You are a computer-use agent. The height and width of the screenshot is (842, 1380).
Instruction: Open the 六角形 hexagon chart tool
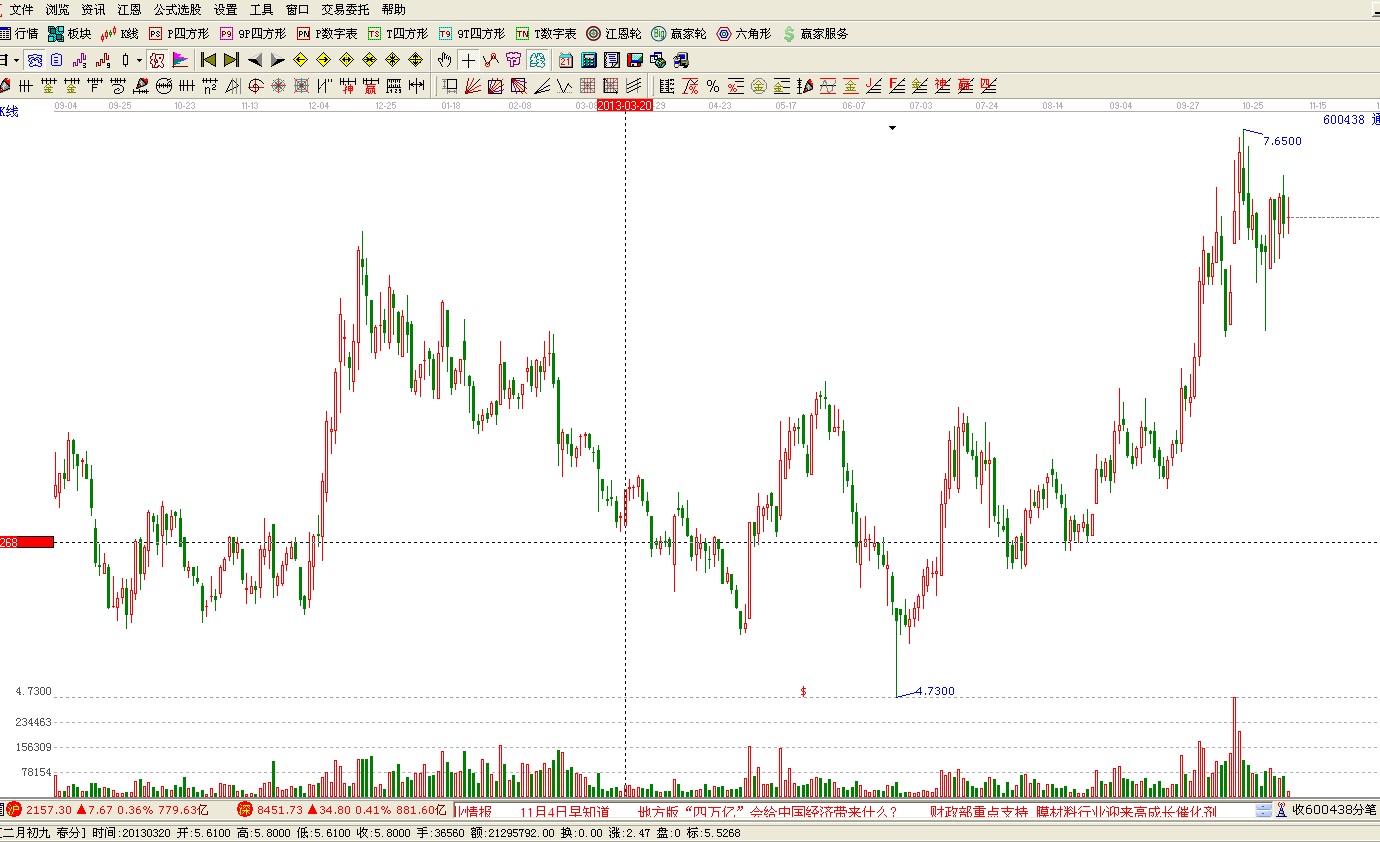pyautogui.click(x=744, y=34)
